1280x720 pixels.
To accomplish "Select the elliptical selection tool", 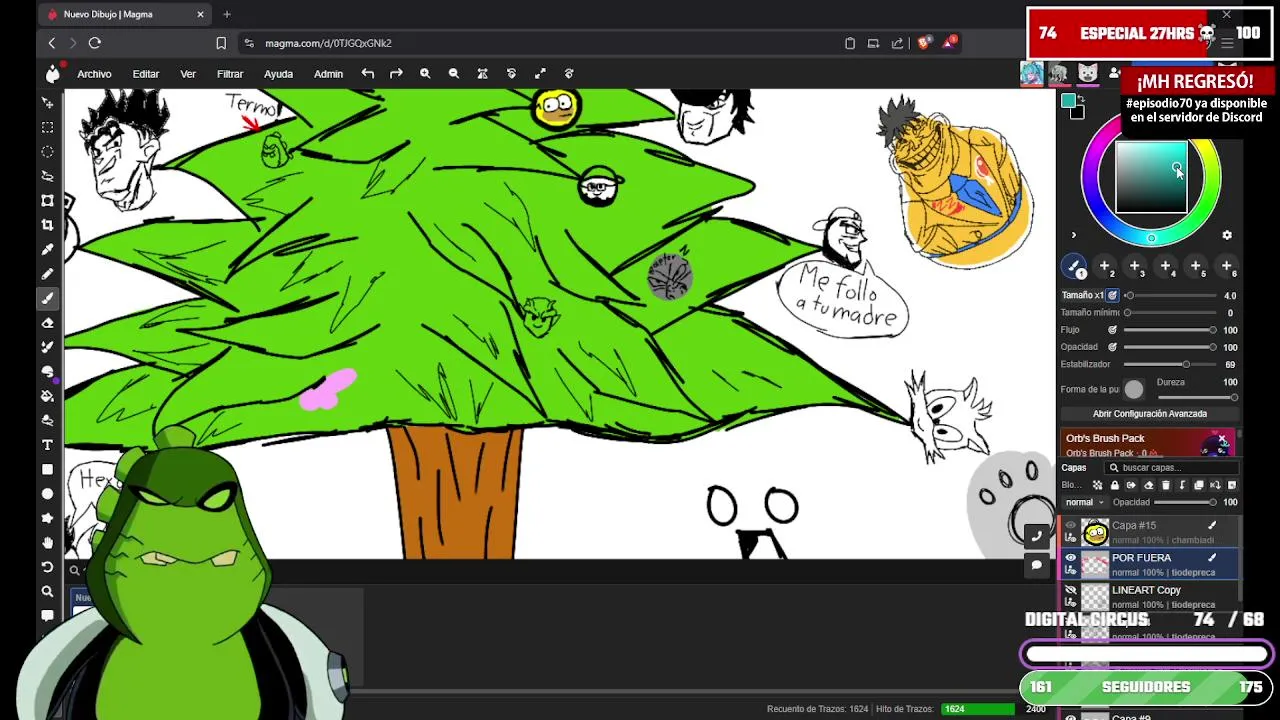I will 47,152.
